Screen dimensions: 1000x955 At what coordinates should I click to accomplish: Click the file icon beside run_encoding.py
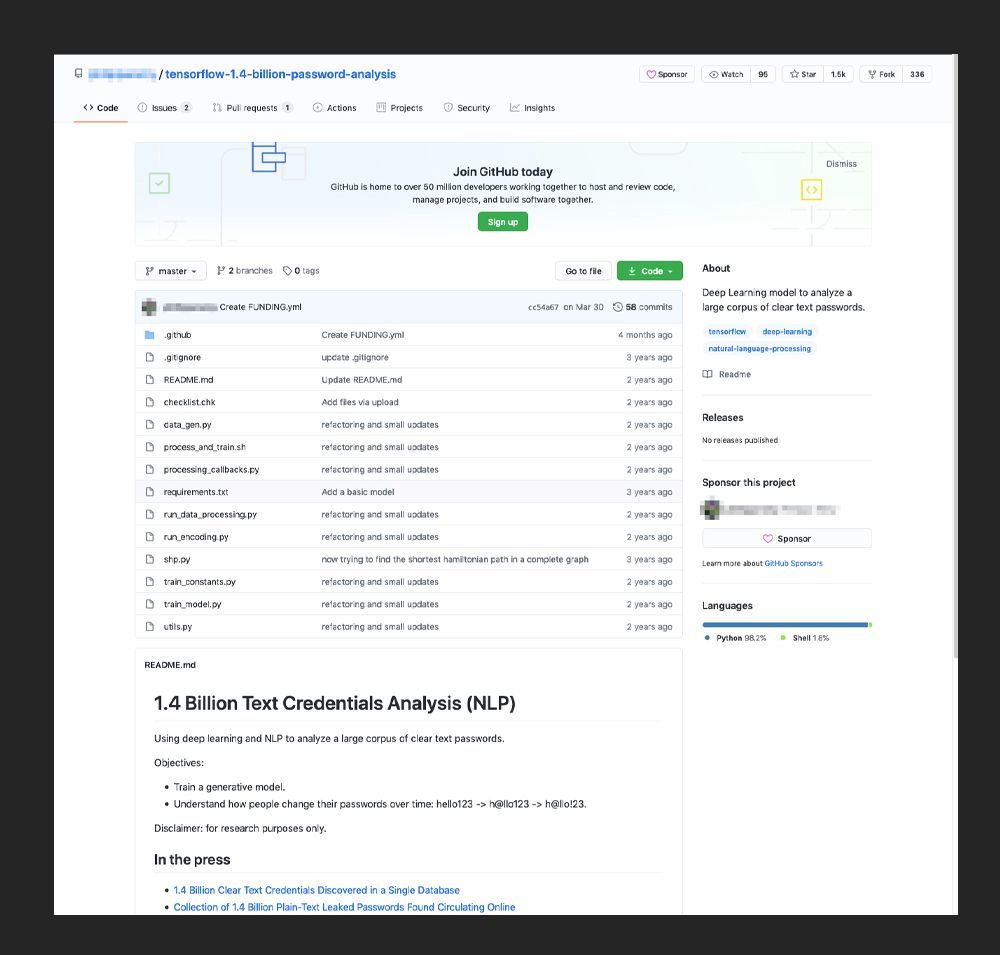[150, 537]
